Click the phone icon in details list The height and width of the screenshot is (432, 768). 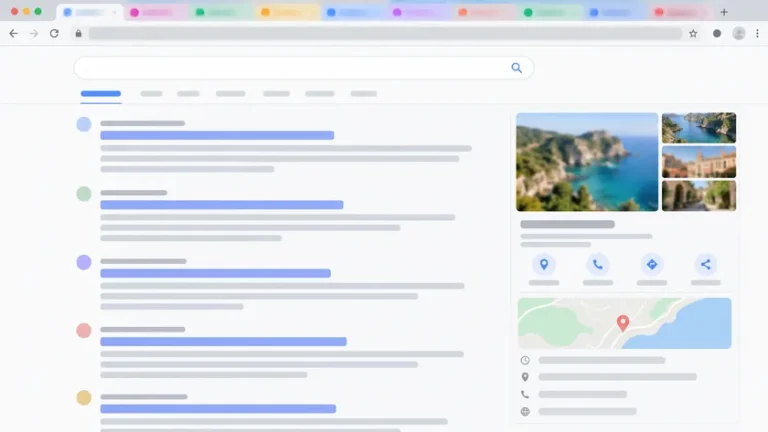pyautogui.click(x=525, y=394)
